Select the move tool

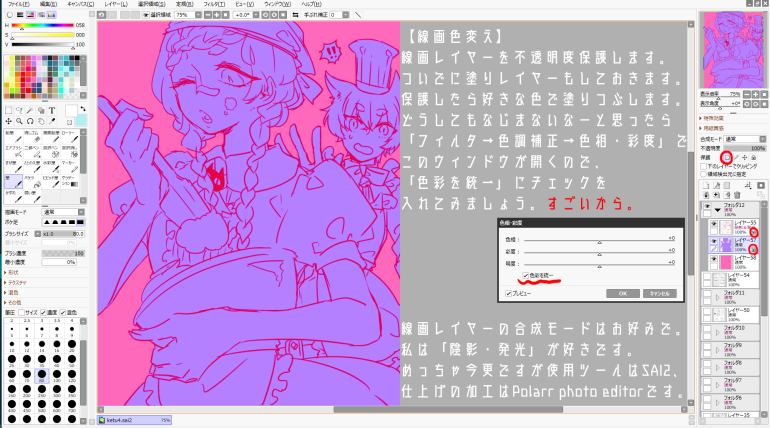pos(9,121)
